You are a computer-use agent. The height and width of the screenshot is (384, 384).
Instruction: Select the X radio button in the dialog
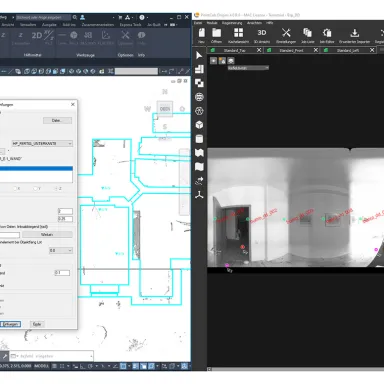(x=15, y=189)
